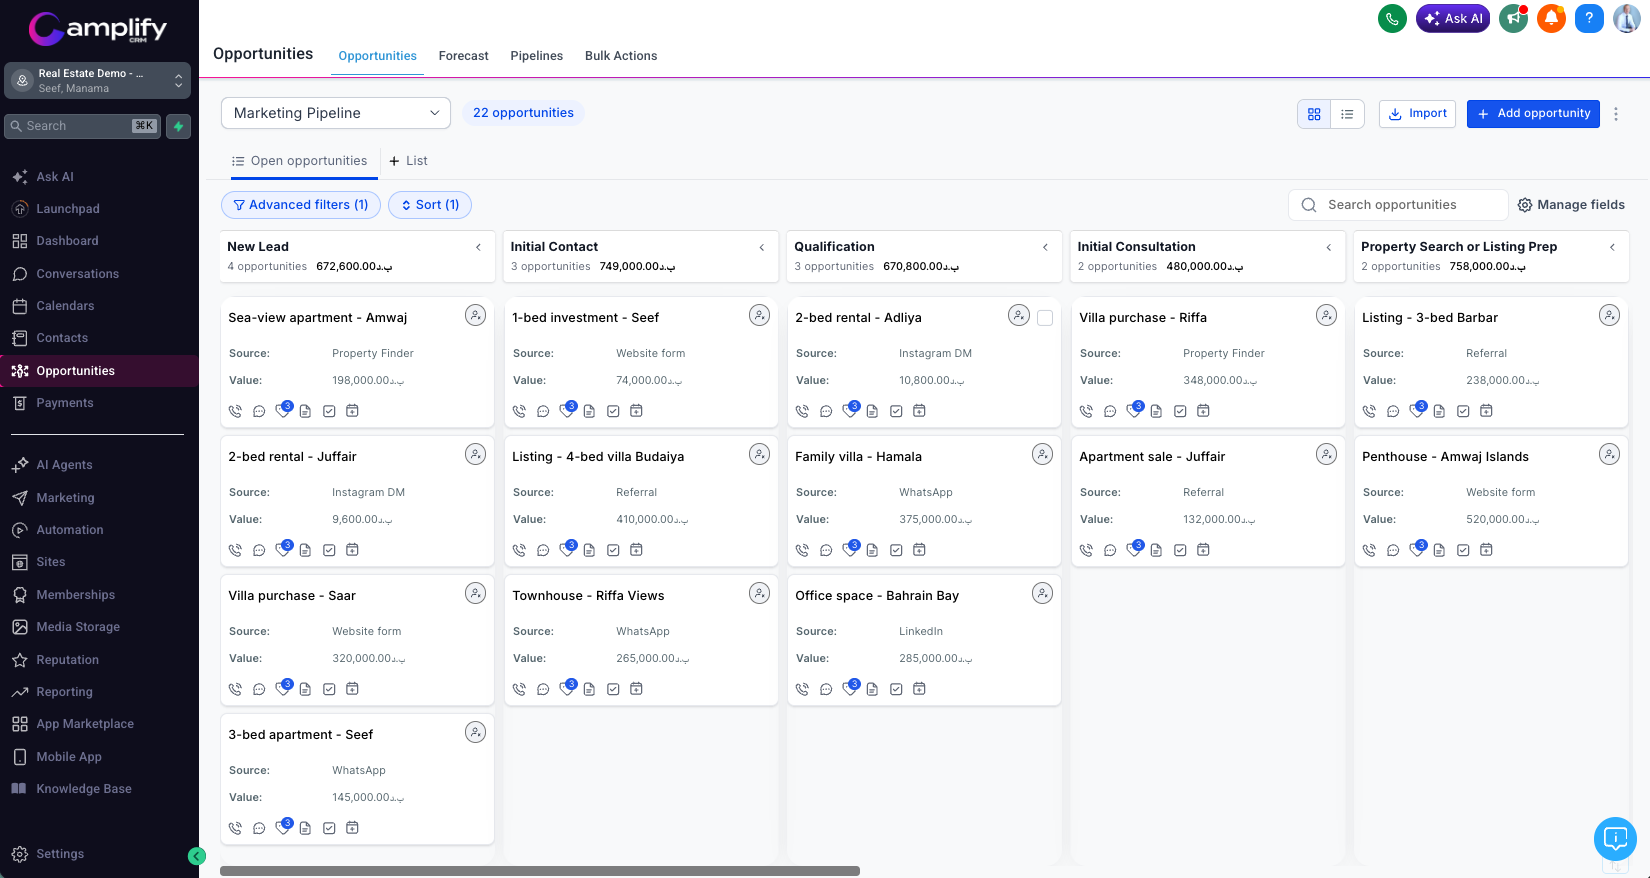Collapse the Initial Contact column
Image resolution: width=1650 pixels, height=878 pixels.
[762, 247]
